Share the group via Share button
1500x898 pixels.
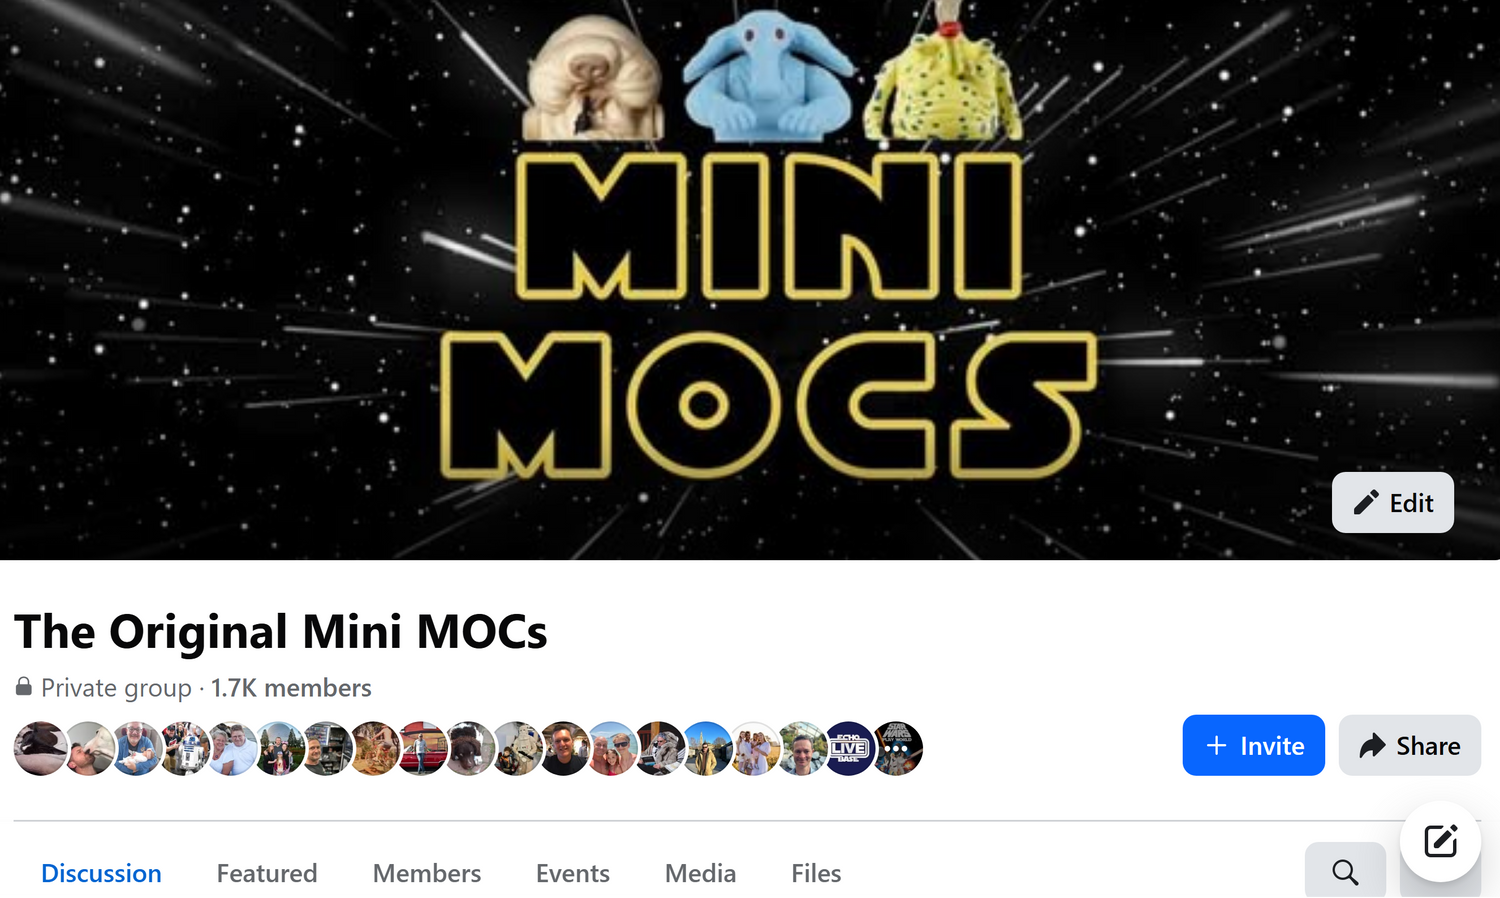tap(1409, 745)
